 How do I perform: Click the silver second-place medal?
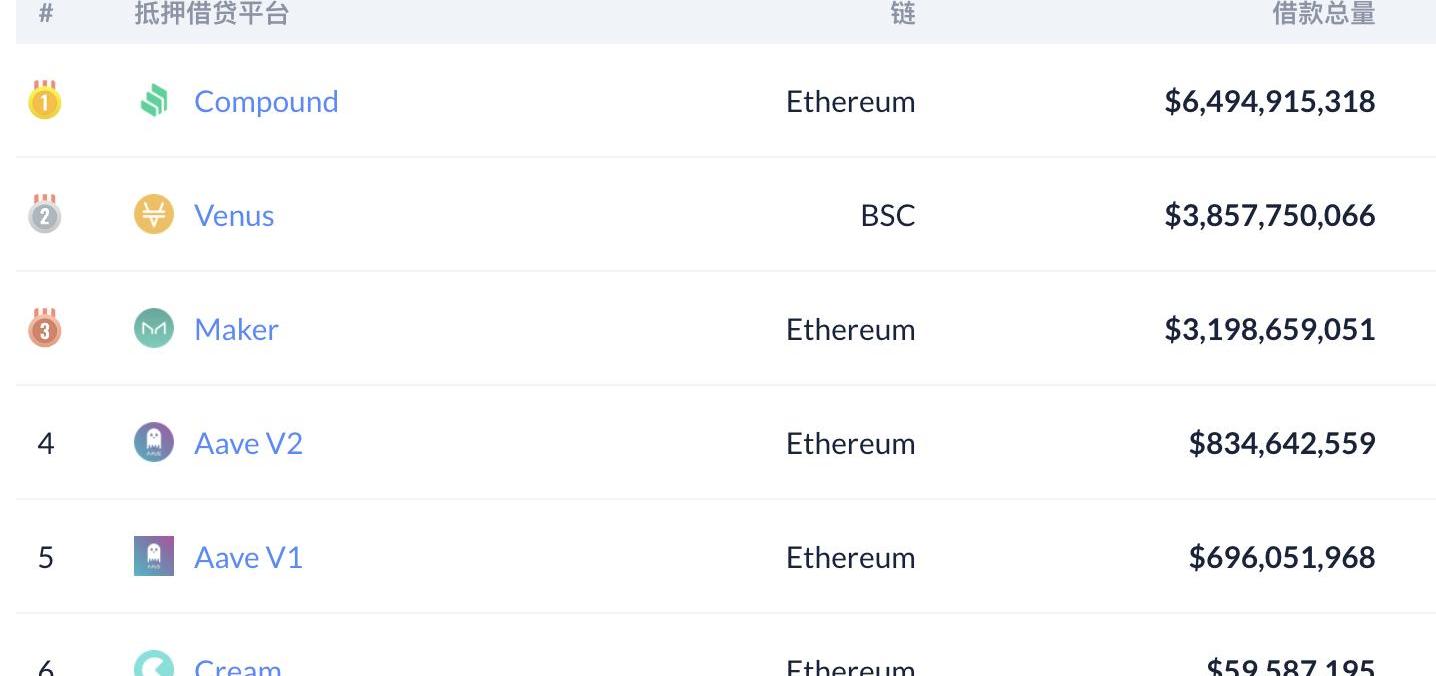[x=45, y=214]
